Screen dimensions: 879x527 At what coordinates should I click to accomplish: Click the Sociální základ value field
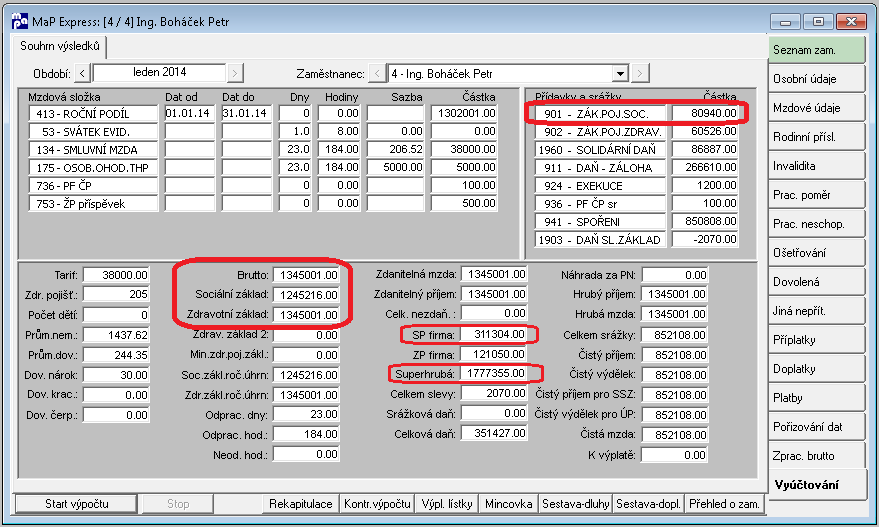307,294
